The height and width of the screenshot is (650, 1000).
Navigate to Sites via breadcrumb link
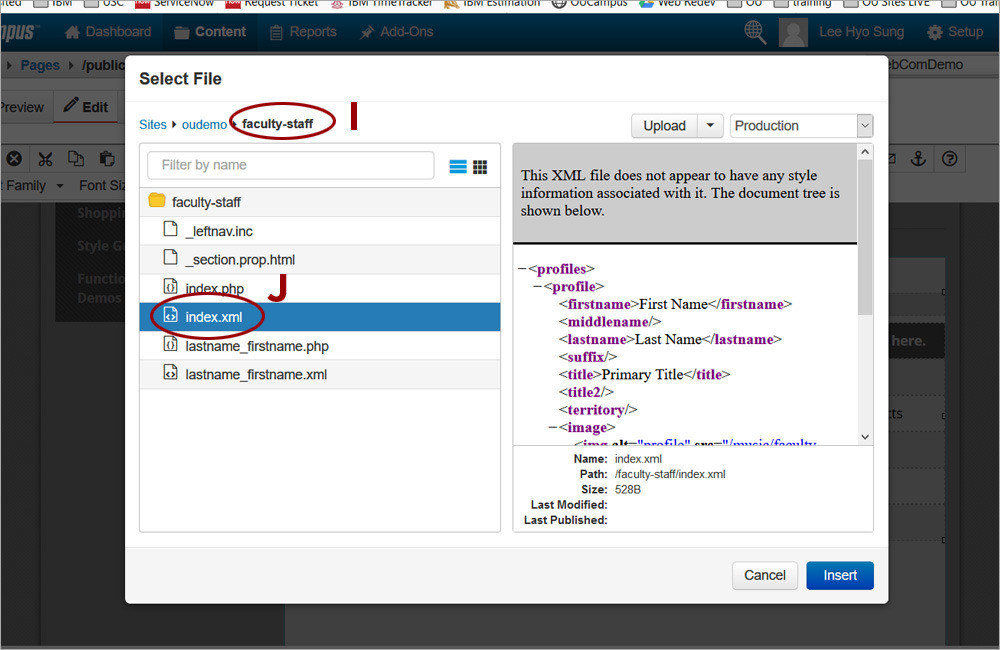[152, 124]
